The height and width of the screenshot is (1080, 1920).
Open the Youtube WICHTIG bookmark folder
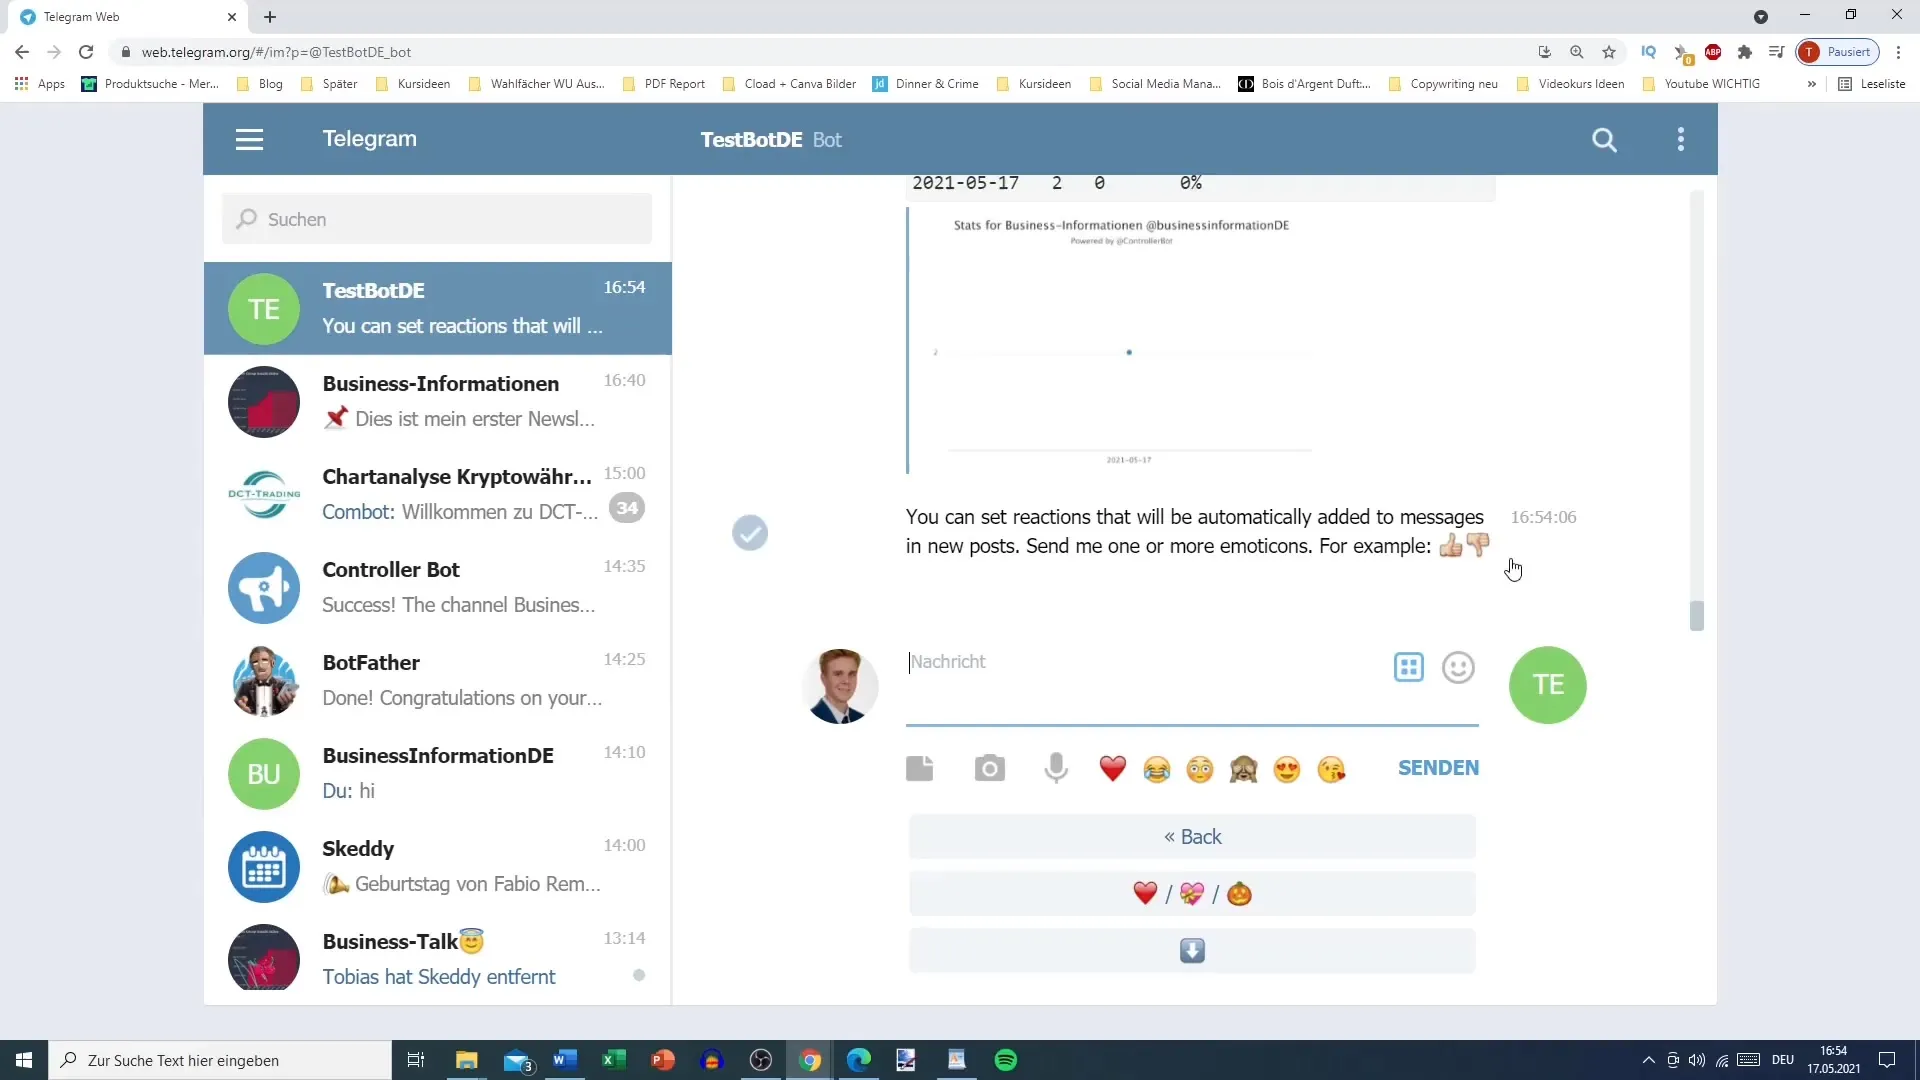point(1701,84)
